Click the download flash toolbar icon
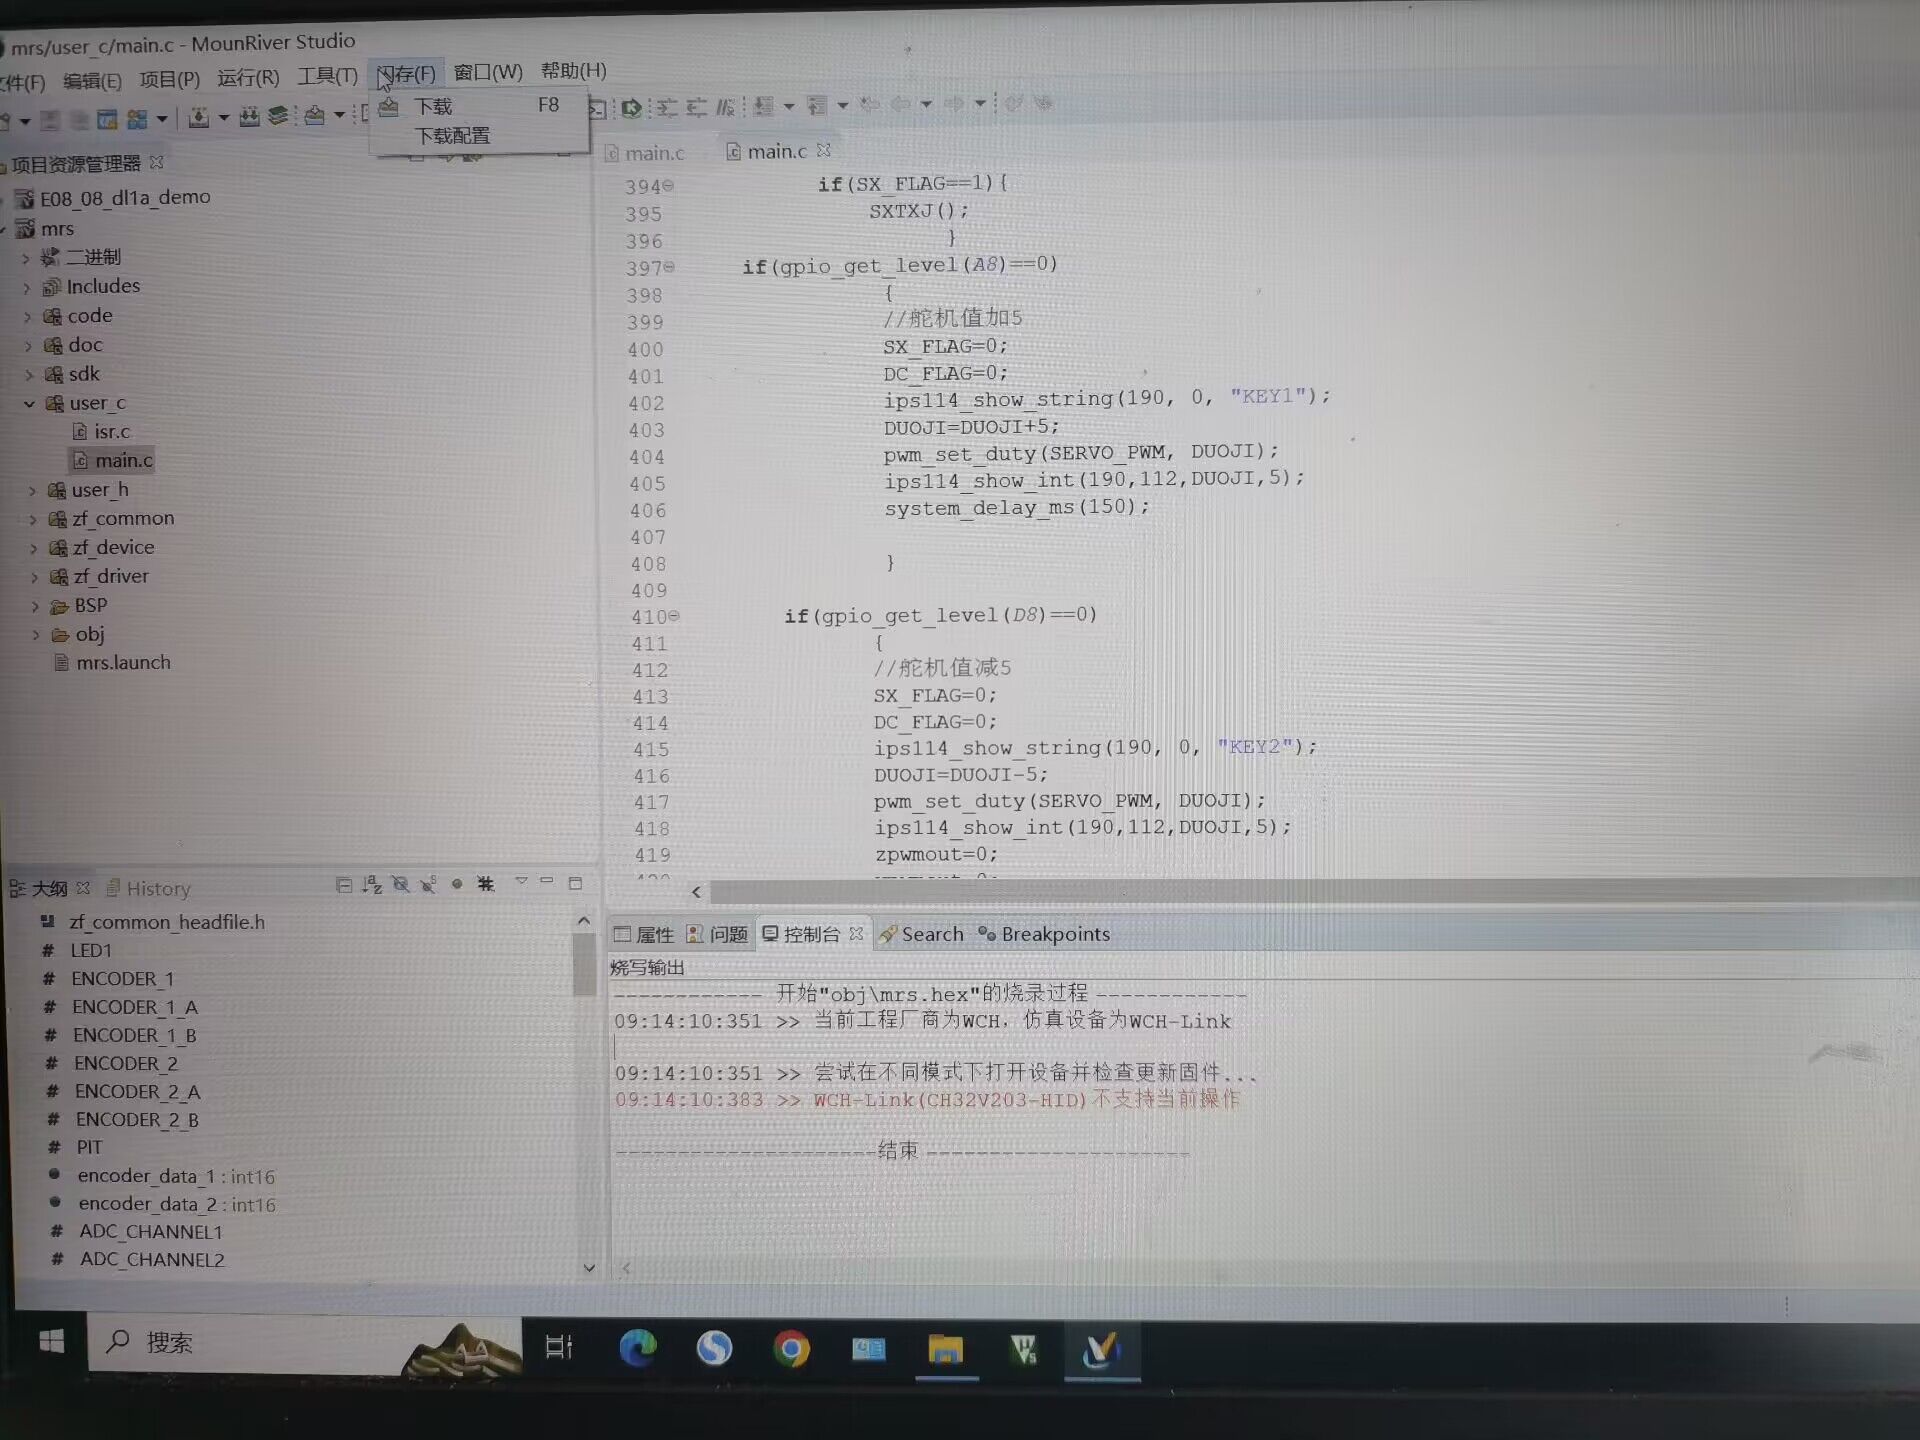 314,115
